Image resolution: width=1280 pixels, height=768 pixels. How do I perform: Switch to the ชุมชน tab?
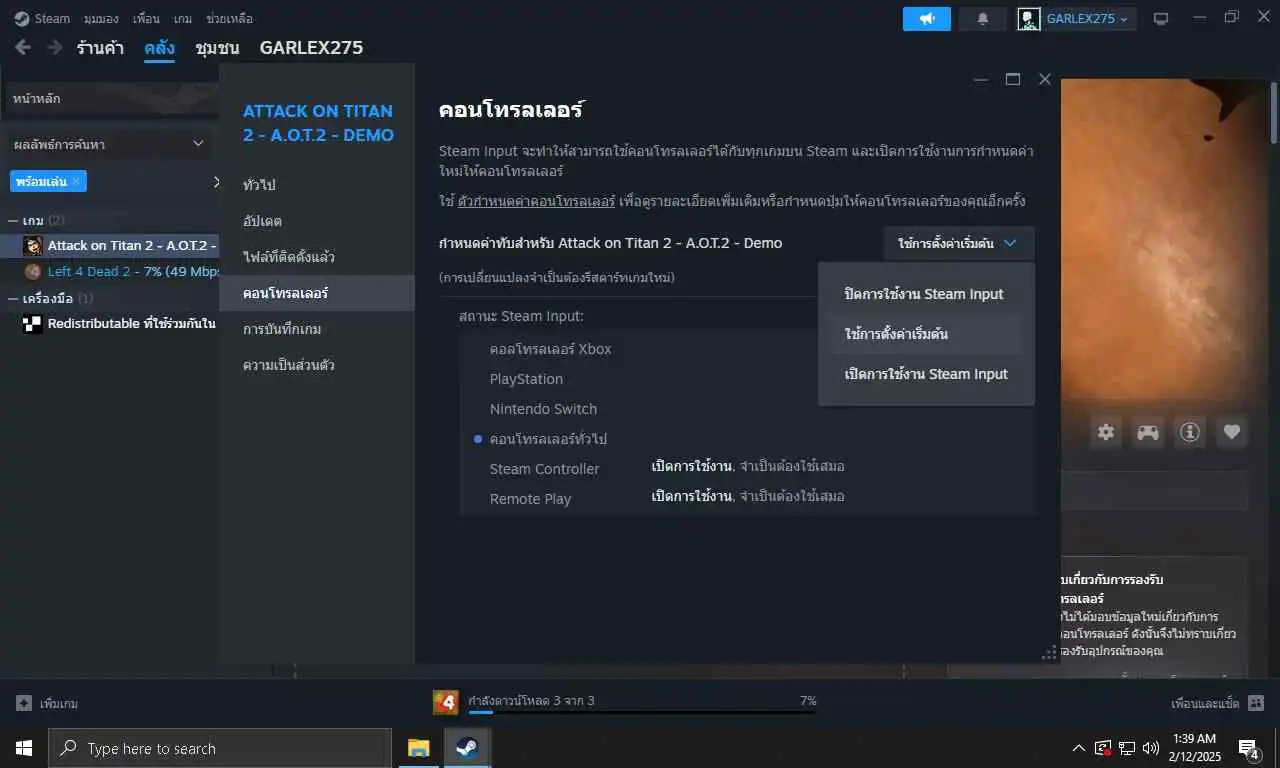pyautogui.click(x=217, y=47)
